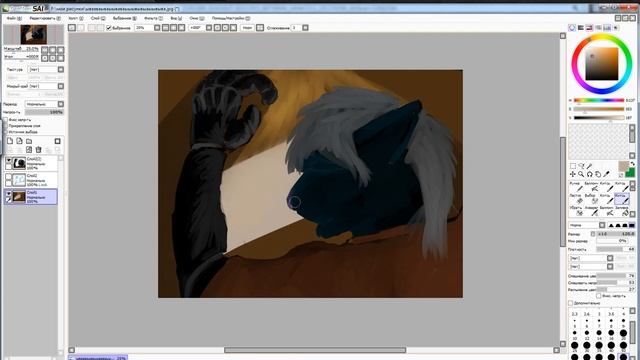Enable Фикс. непрозр. checkbox in layer panel
Screen dimensions: 640x360
[x=6, y=120]
